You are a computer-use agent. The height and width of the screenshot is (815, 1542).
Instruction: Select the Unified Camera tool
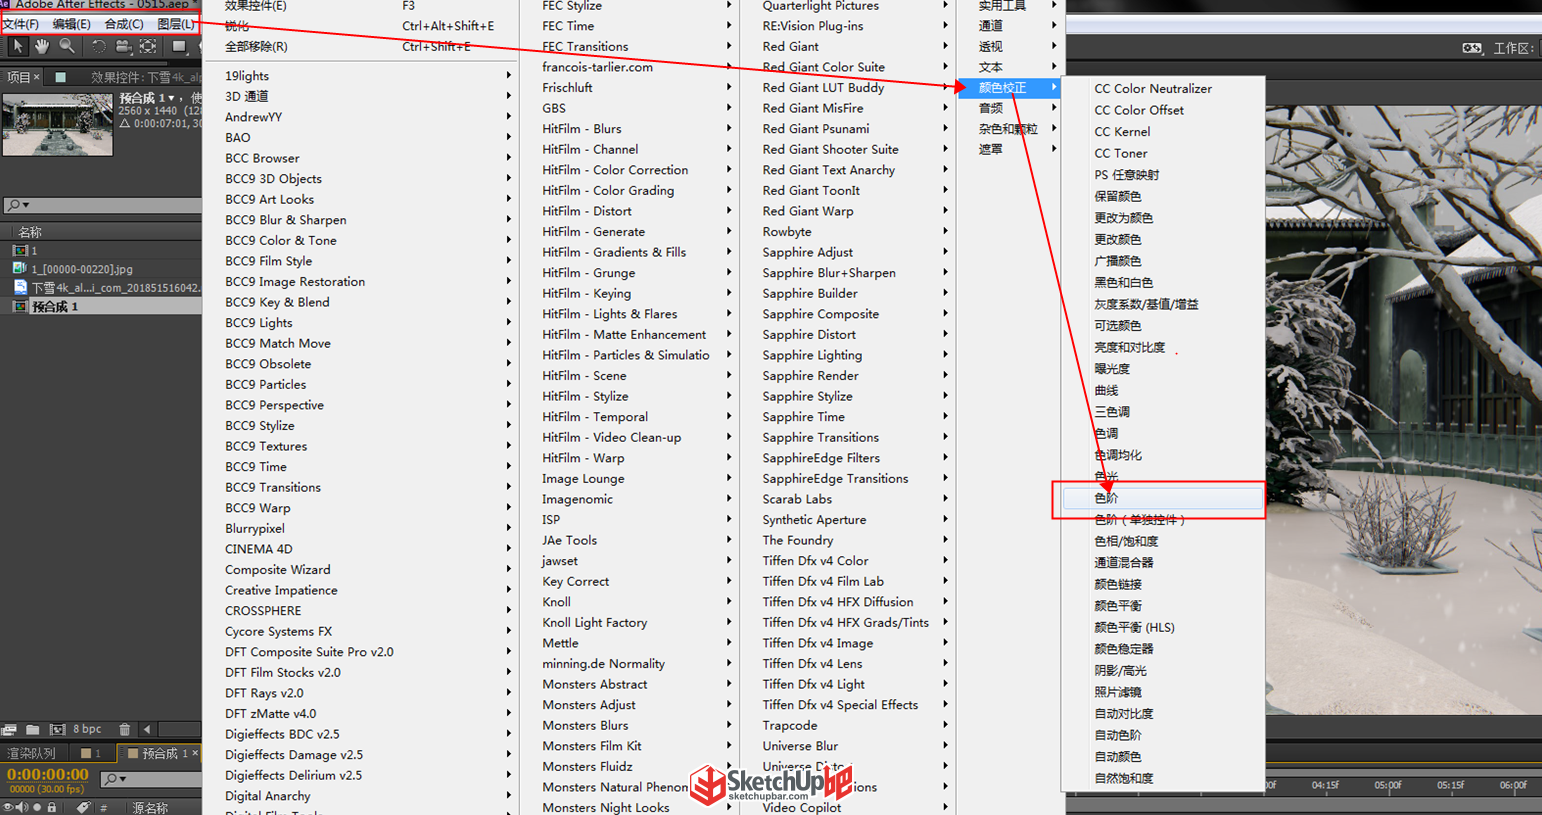coord(123,46)
